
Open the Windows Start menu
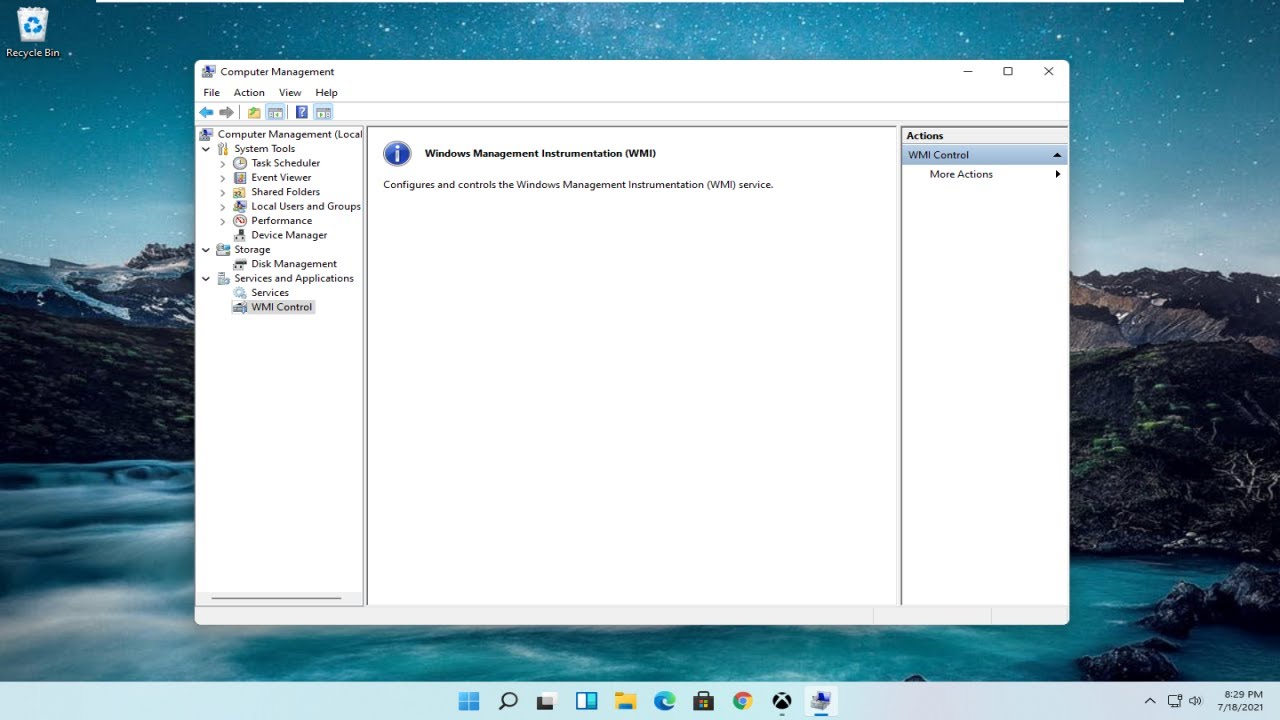(x=469, y=701)
